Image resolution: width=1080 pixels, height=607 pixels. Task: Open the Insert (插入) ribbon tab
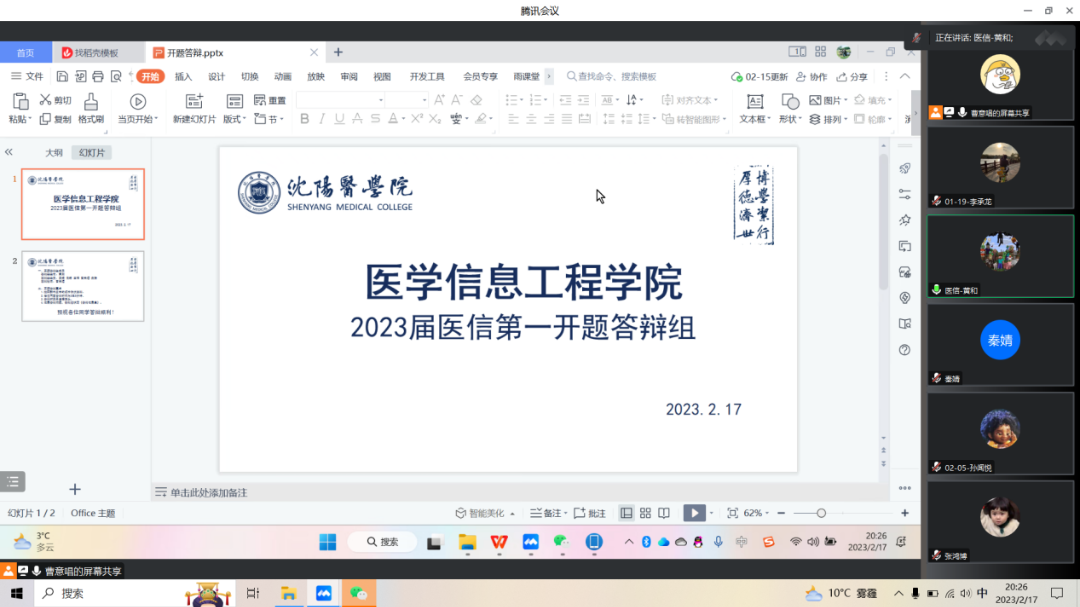tap(183, 76)
